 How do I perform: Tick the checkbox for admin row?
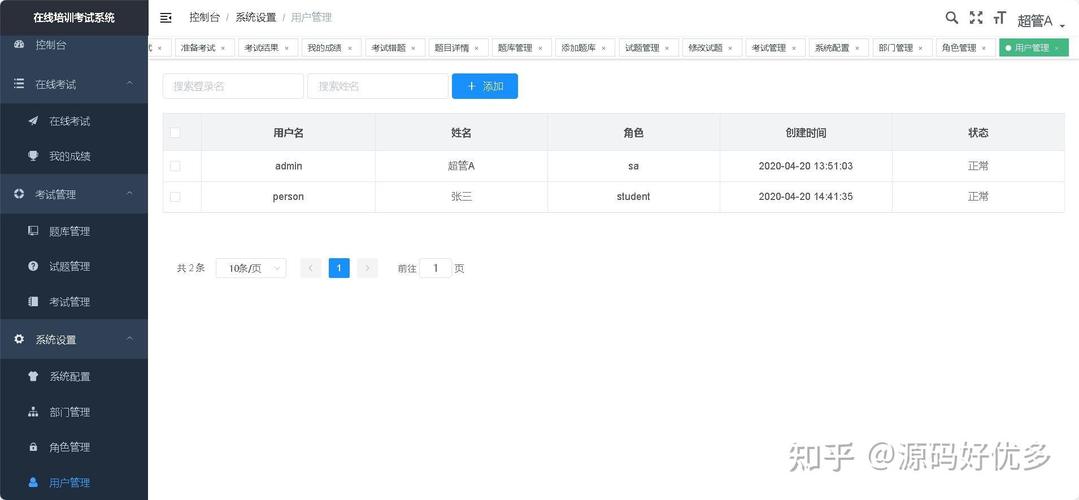click(x=175, y=166)
